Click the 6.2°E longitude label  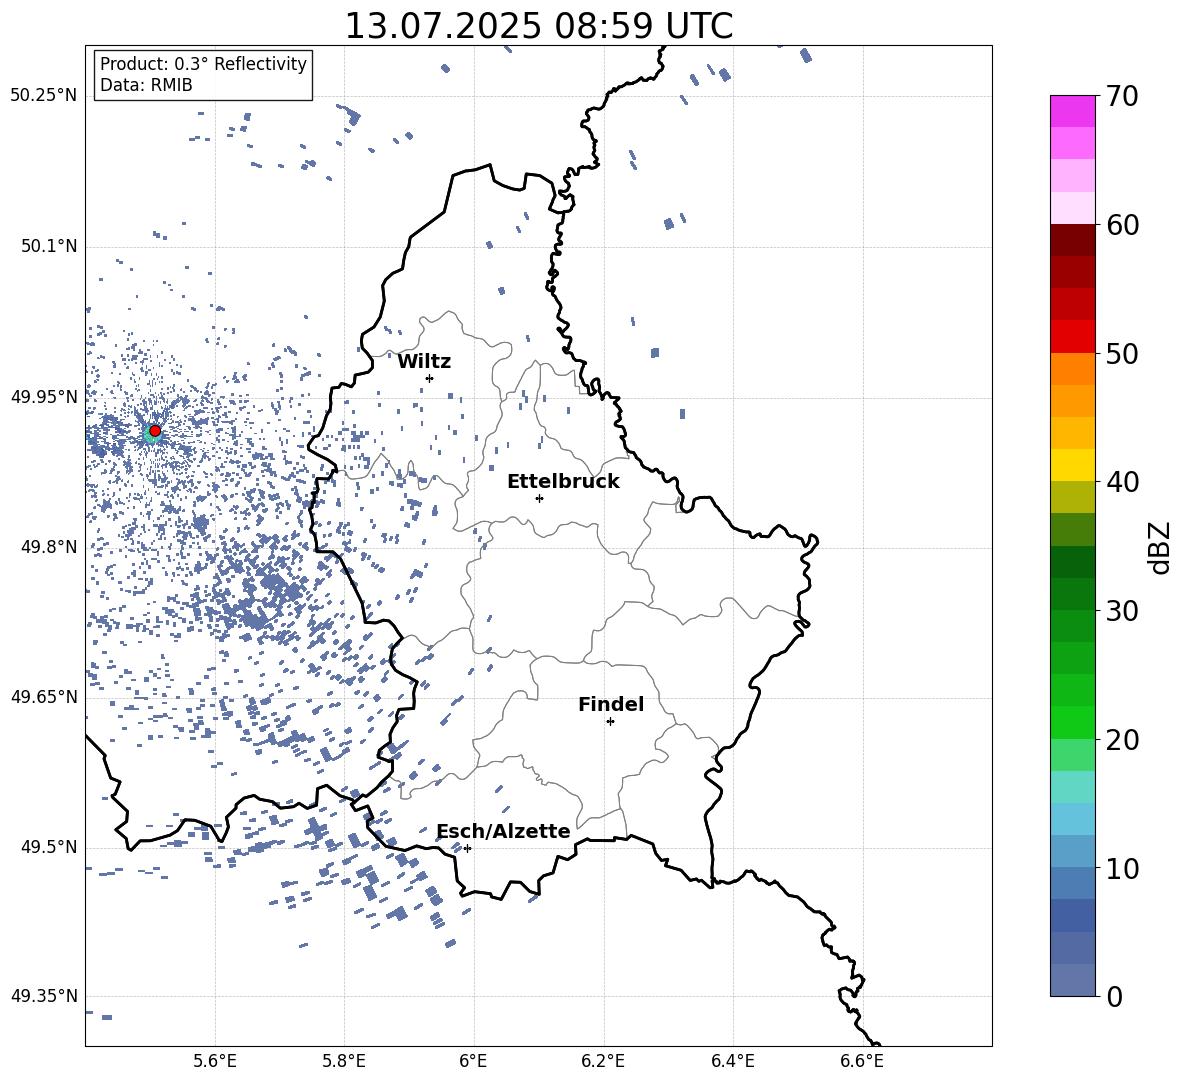point(603,1061)
